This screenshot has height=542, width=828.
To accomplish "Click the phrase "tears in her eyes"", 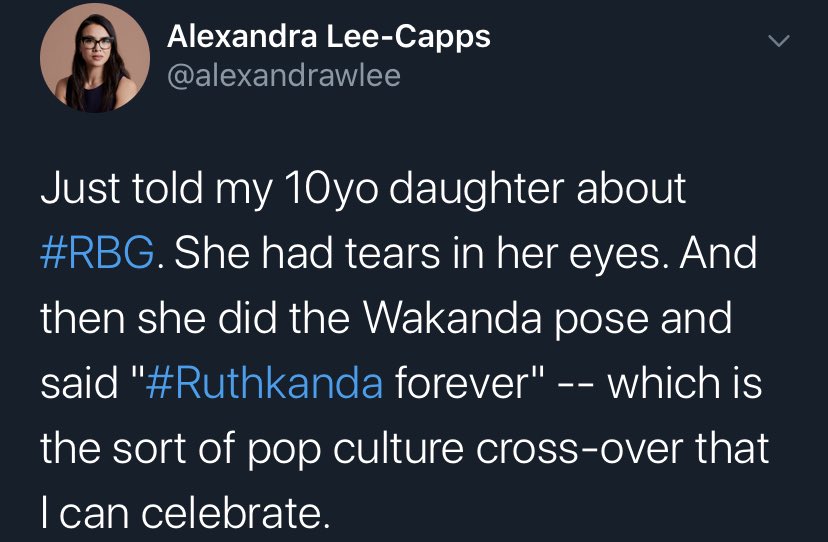I will tap(482, 254).
